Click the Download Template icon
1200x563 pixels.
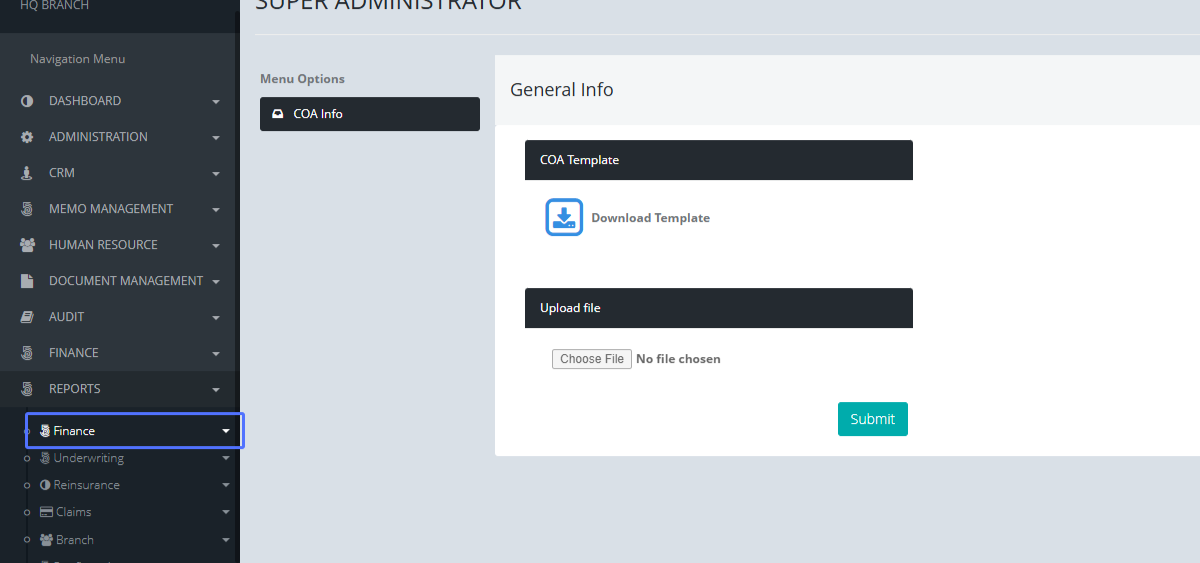pos(564,217)
